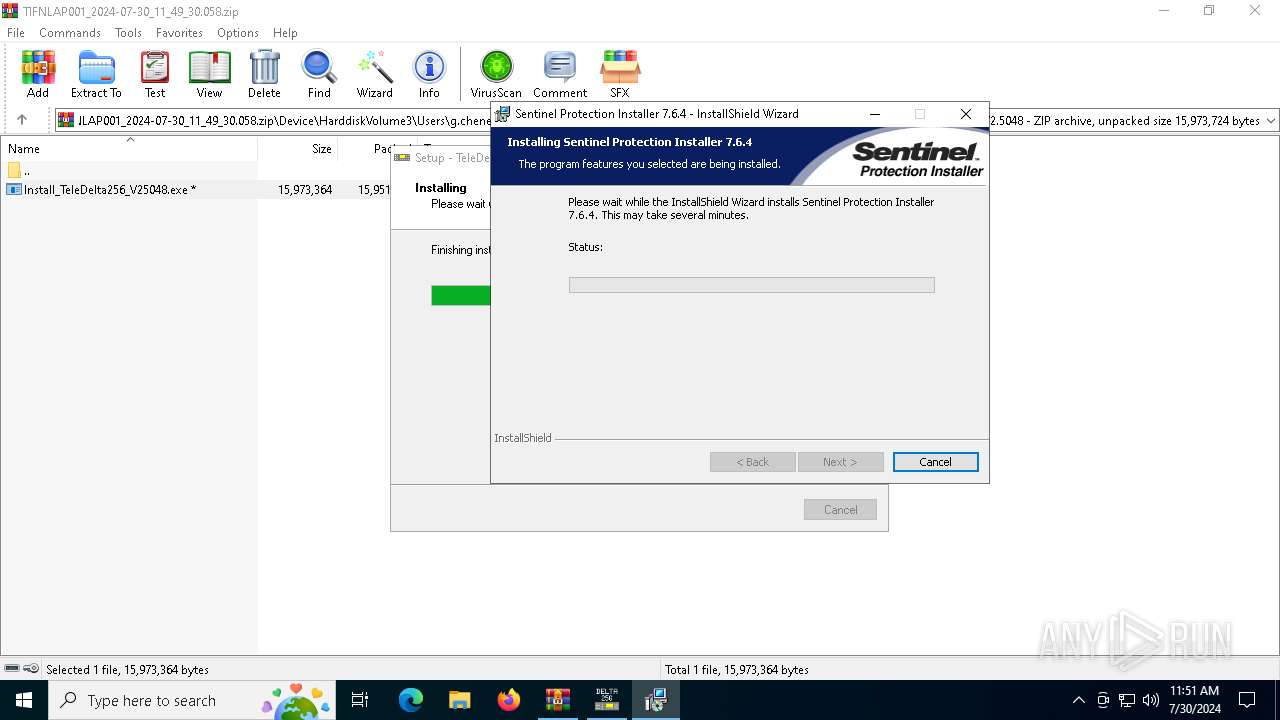Open the Tools menu
The width and height of the screenshot is (1280, 720).
tap(128, 33)
